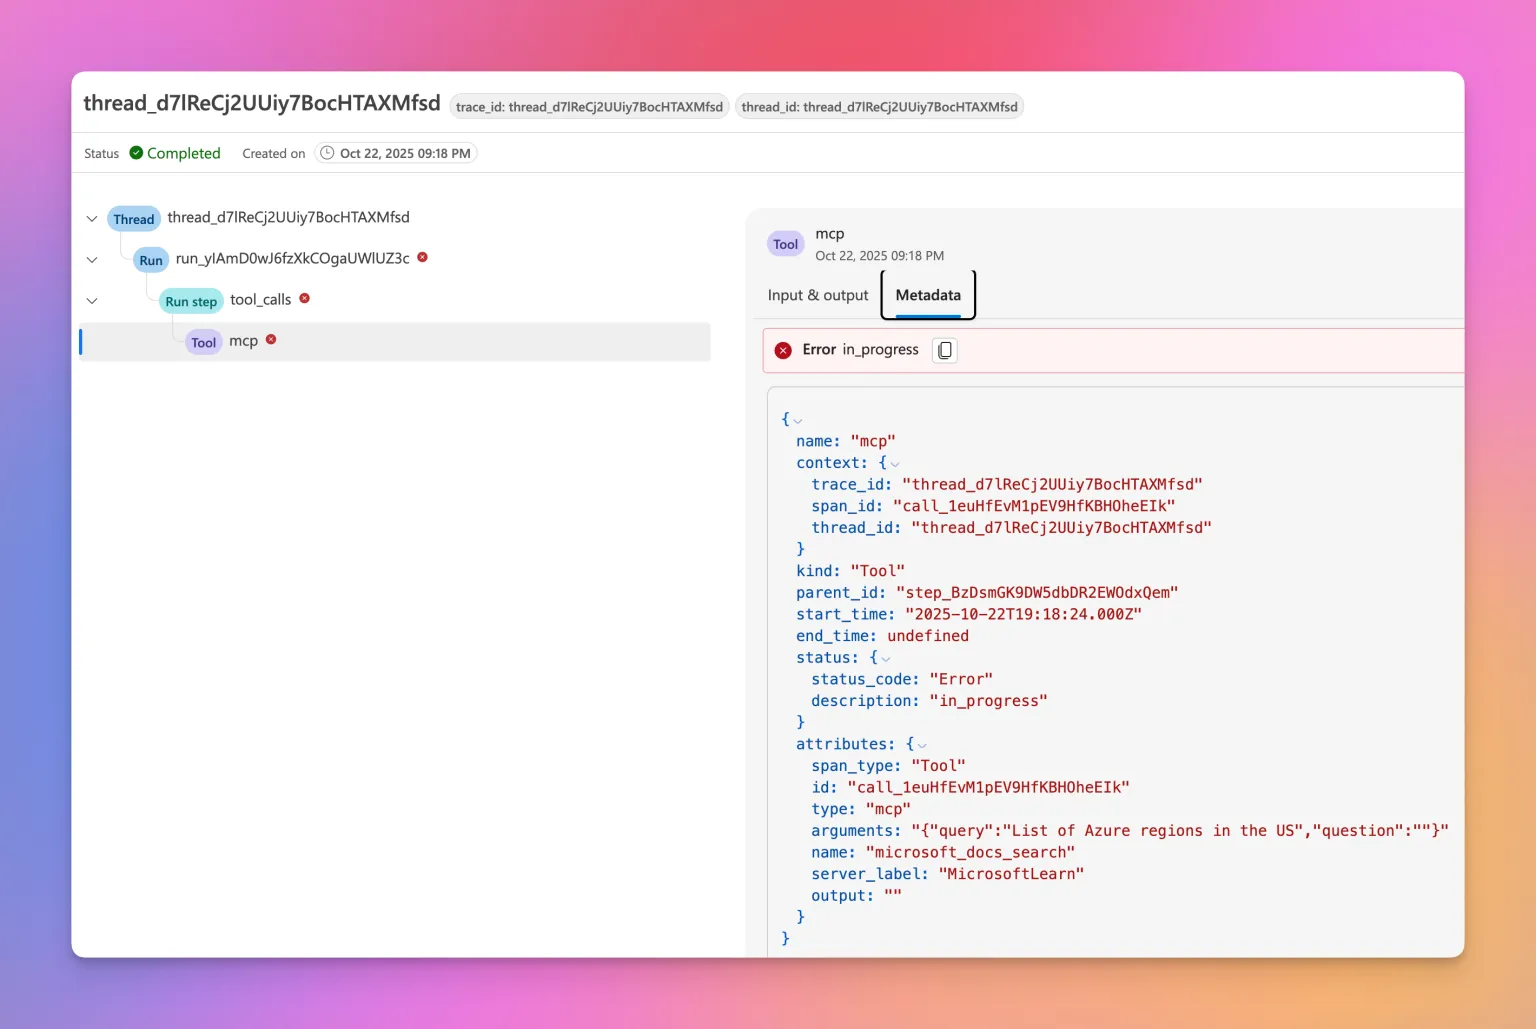Screen dimensions: 1536x1029
Task: Collapse the Thread tree node
Action: point(92,219)
